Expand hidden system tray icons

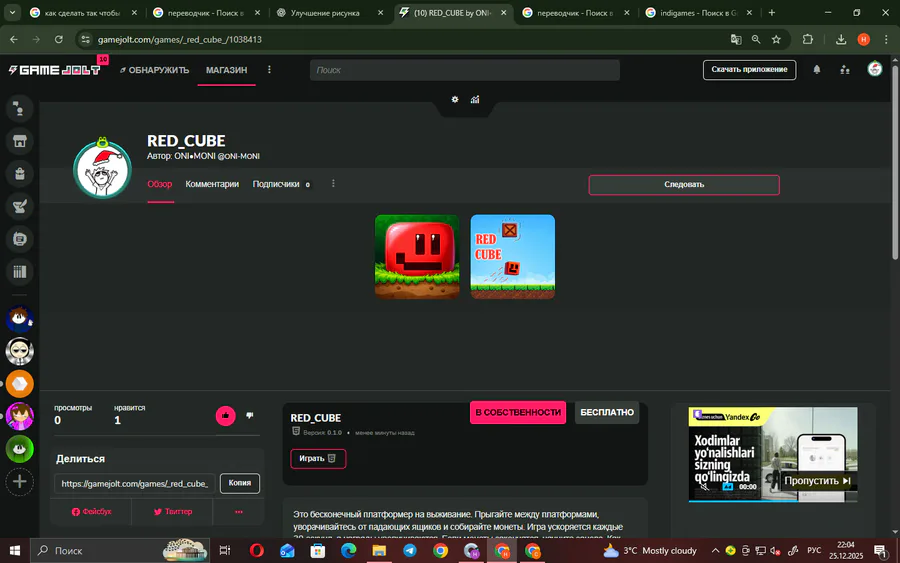point(715,550)
